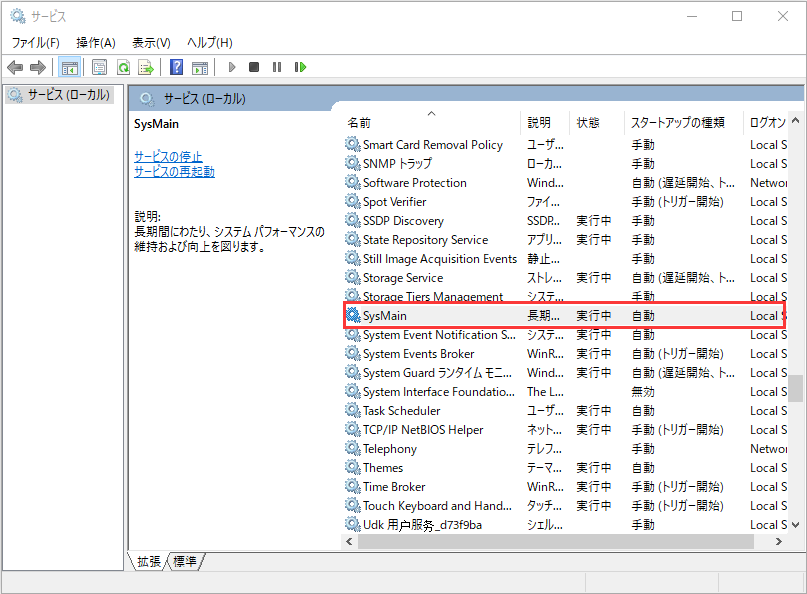Open Properties via the toolbar icon
Image resolution: width=807 pixels, height=594 pixels.
(100, 67)
